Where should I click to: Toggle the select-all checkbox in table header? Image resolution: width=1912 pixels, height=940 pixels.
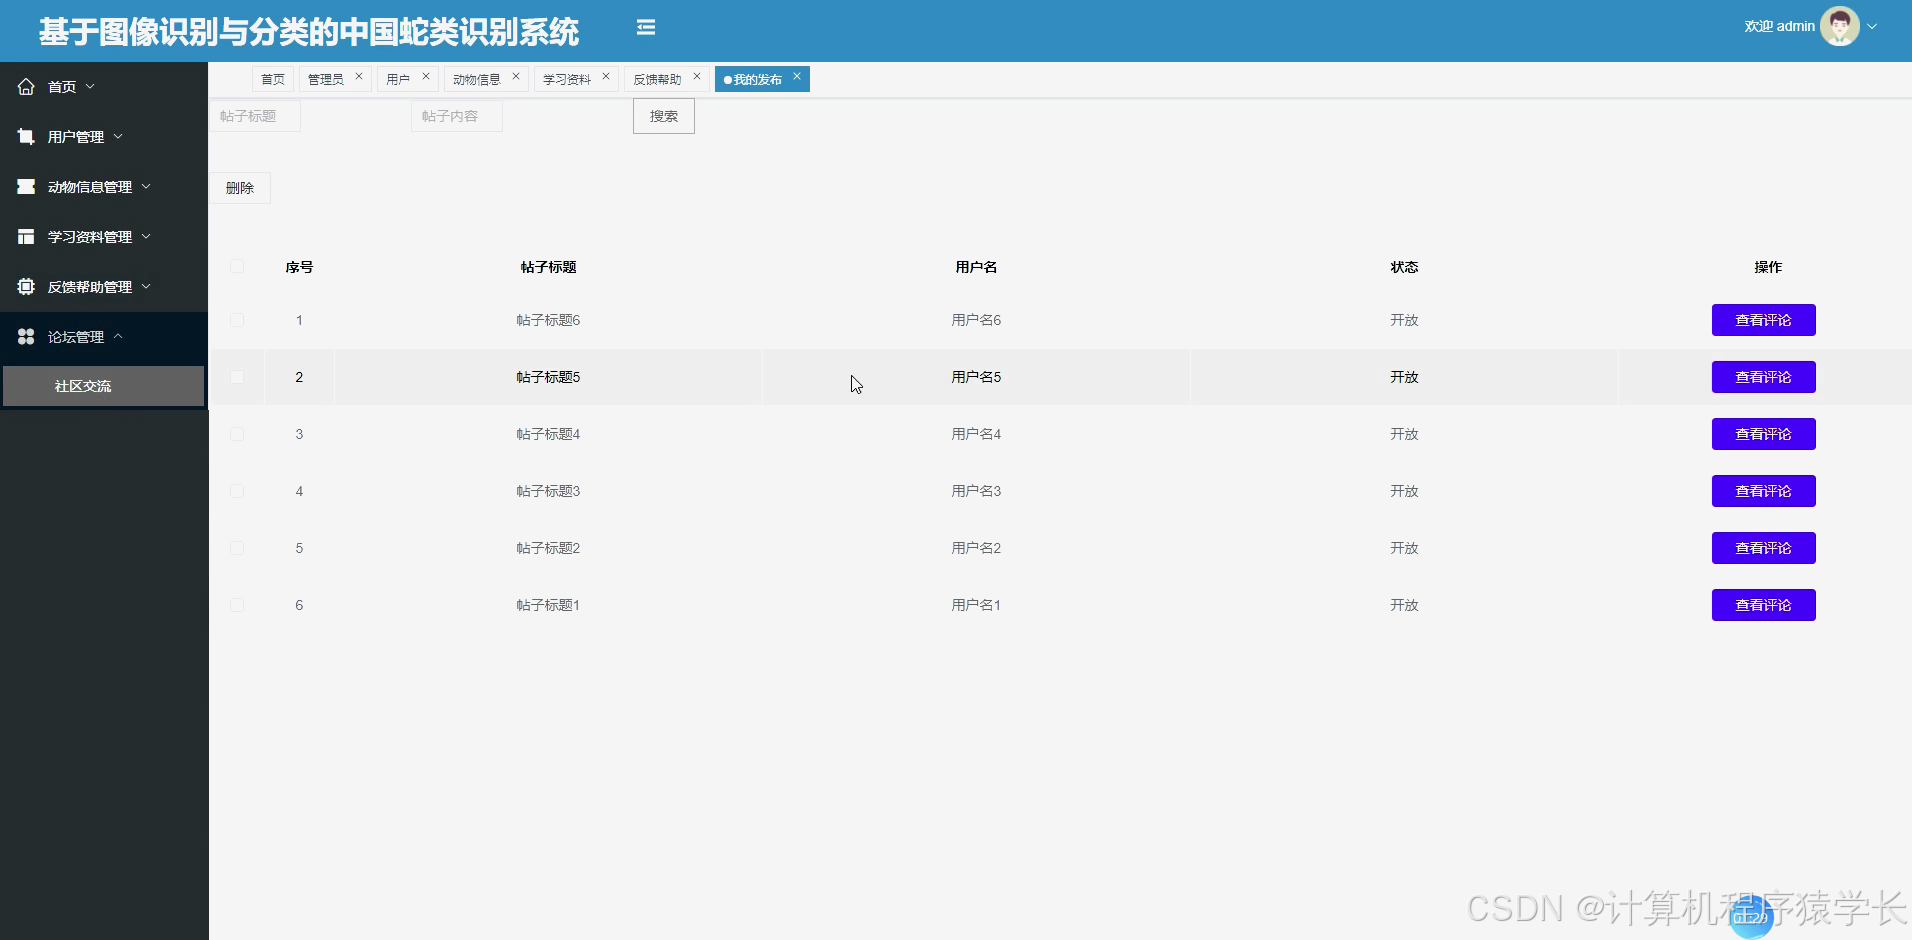[x=237, y=266]
